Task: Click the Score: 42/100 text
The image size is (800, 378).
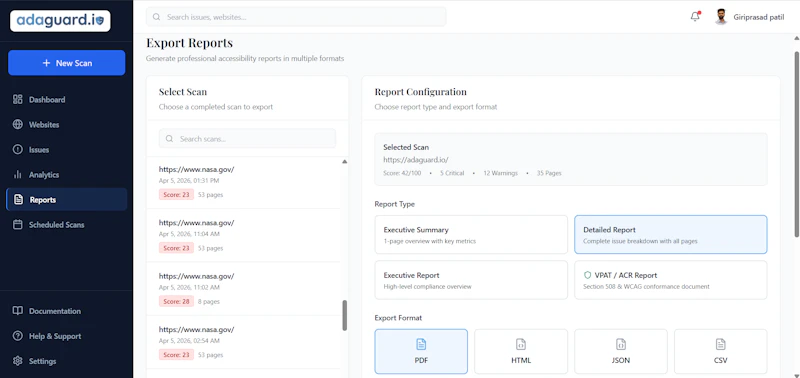Action: point(402,173)
